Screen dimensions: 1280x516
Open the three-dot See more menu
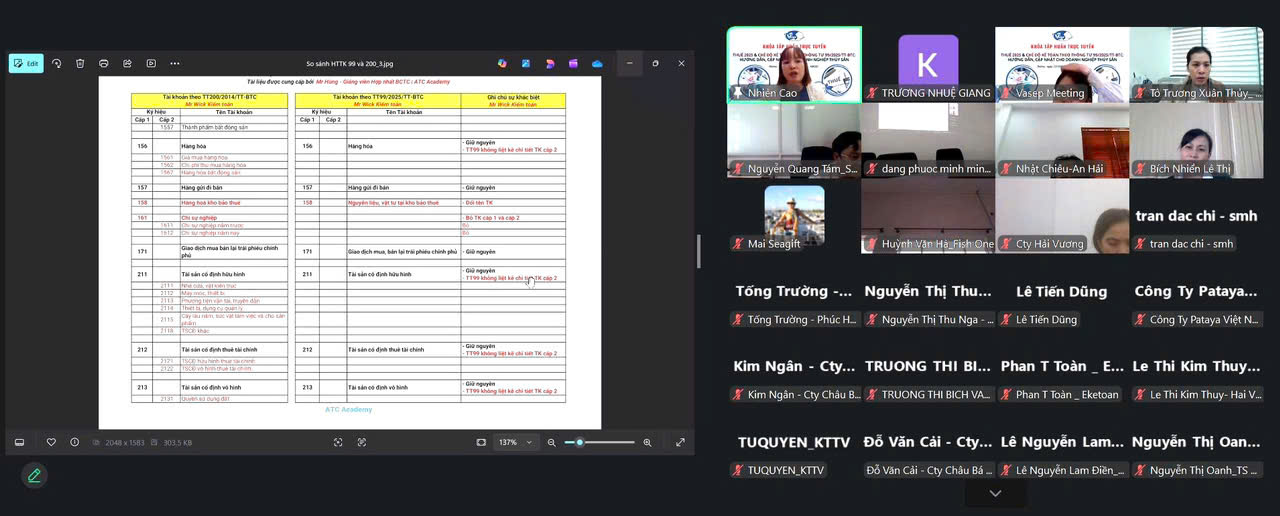174,63
